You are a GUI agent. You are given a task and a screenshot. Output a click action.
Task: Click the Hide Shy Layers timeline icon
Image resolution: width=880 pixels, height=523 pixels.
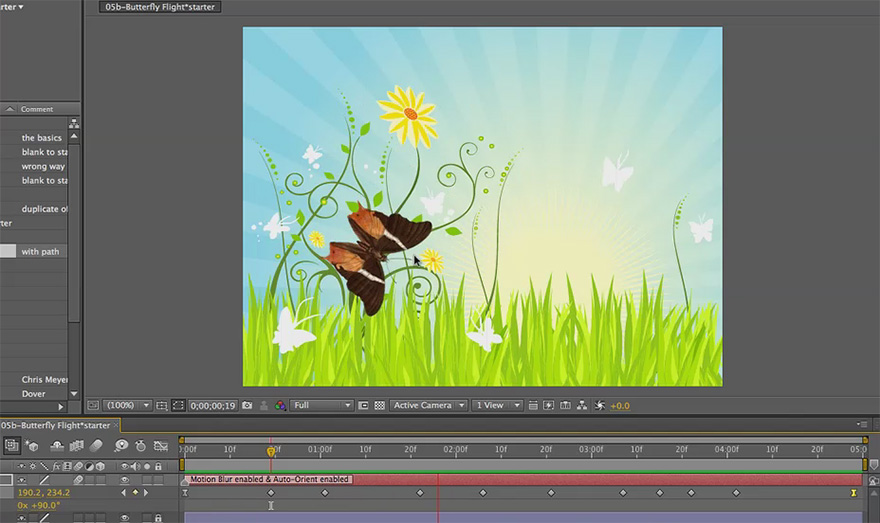pos(57,446)
